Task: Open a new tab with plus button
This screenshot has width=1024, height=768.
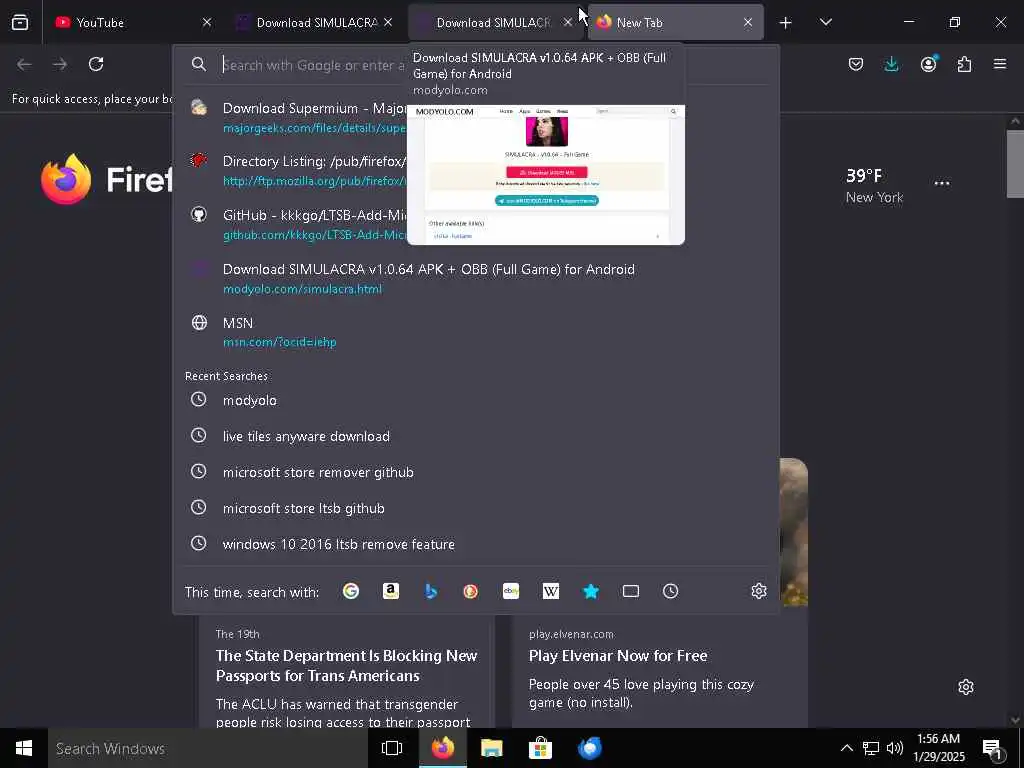Action: 786,23
